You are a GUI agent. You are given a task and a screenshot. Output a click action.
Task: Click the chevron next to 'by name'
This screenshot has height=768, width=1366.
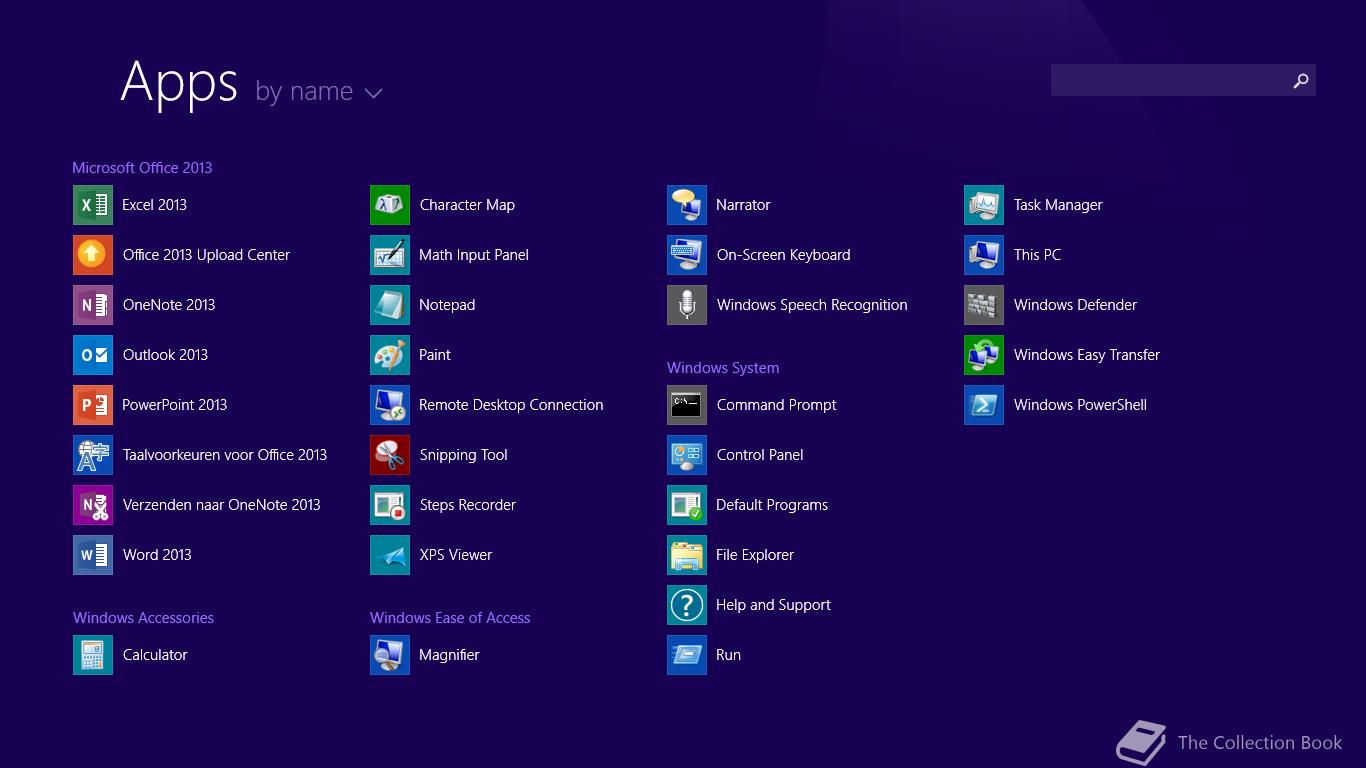tap(374, 93)
